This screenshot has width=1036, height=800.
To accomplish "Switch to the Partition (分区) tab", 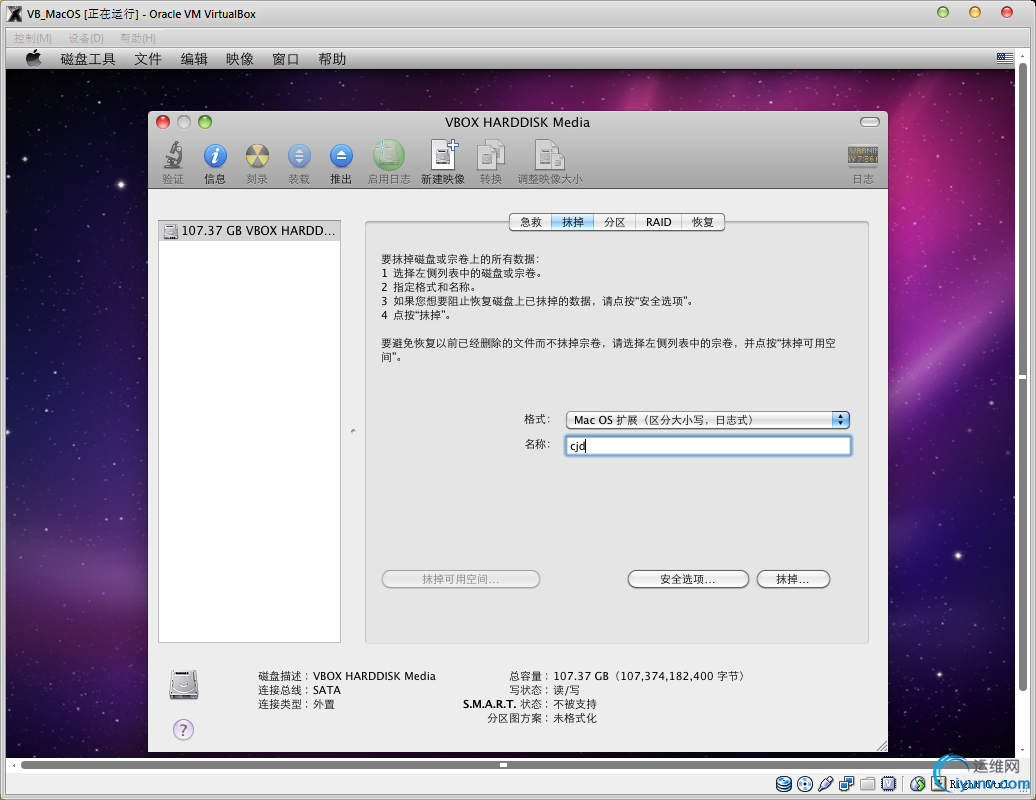I will [x=614, y=222].
